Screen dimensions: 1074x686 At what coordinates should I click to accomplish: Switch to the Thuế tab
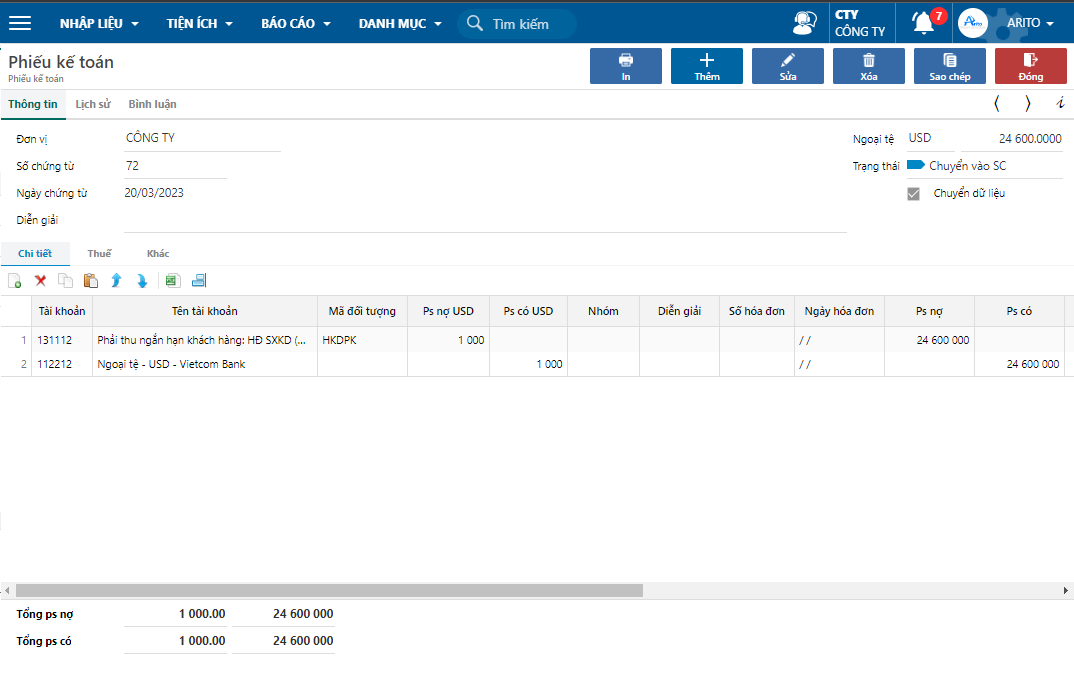[x=99, y=254]
